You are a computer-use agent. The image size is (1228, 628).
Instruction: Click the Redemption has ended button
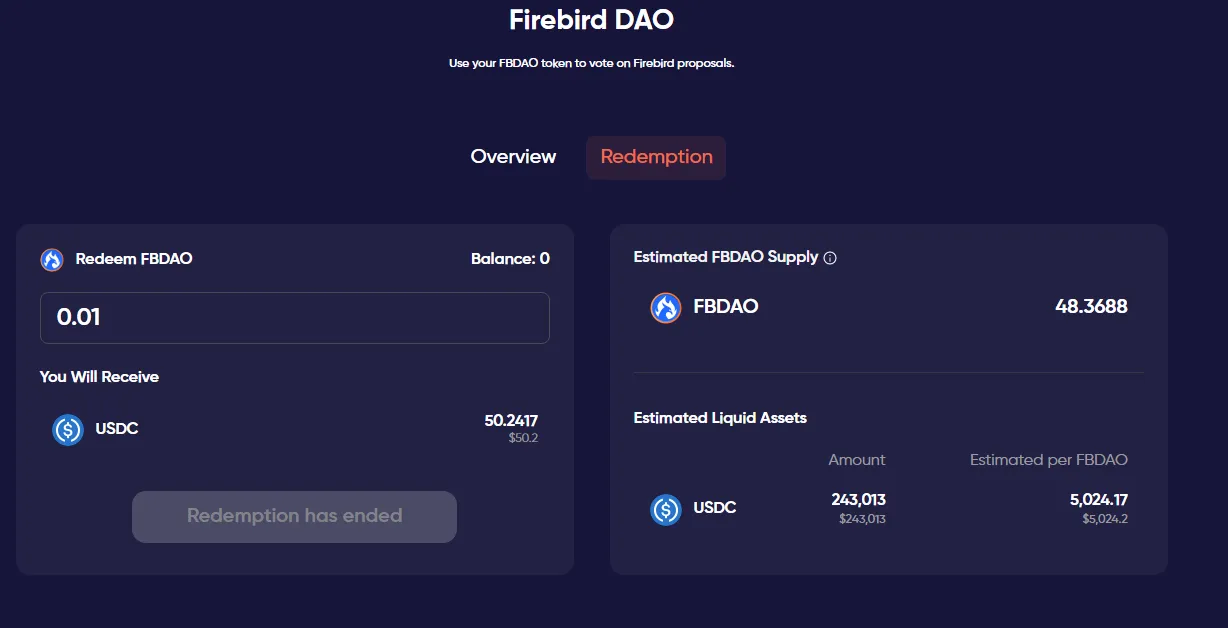(x=294, y=517)
